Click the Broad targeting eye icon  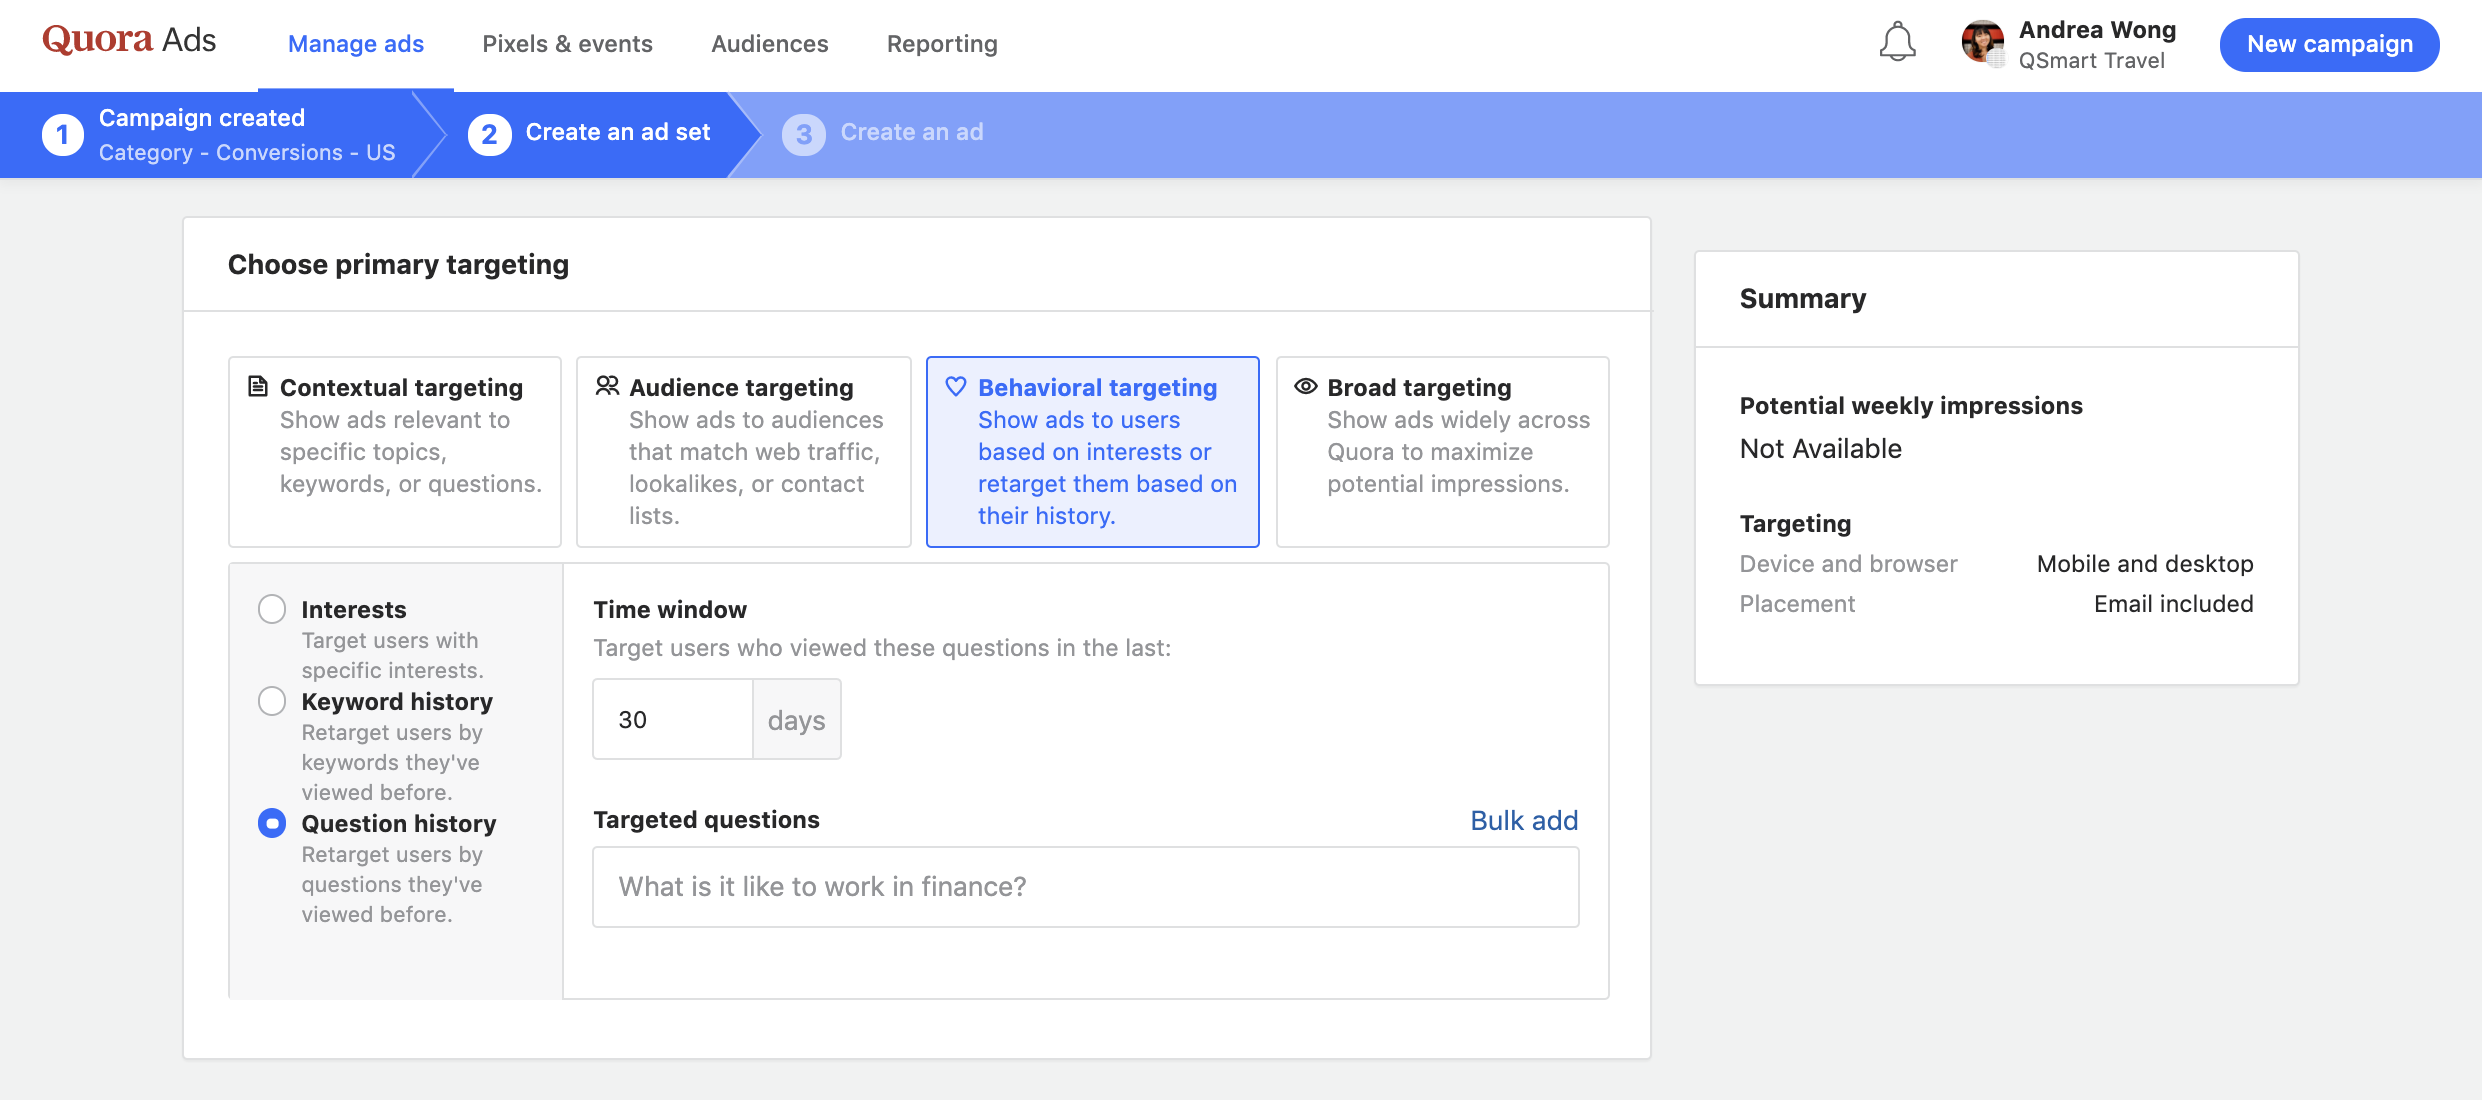coord(1305,386)
